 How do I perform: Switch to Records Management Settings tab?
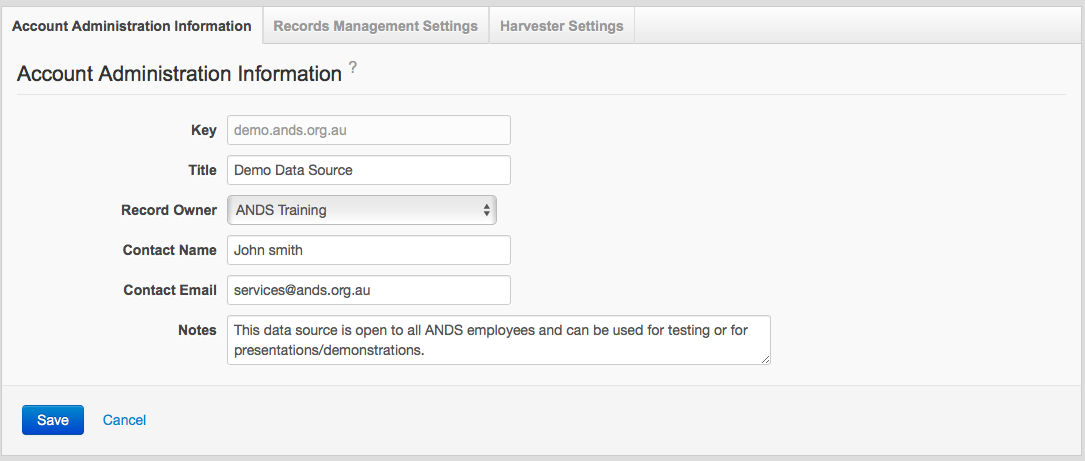[375, 26]
